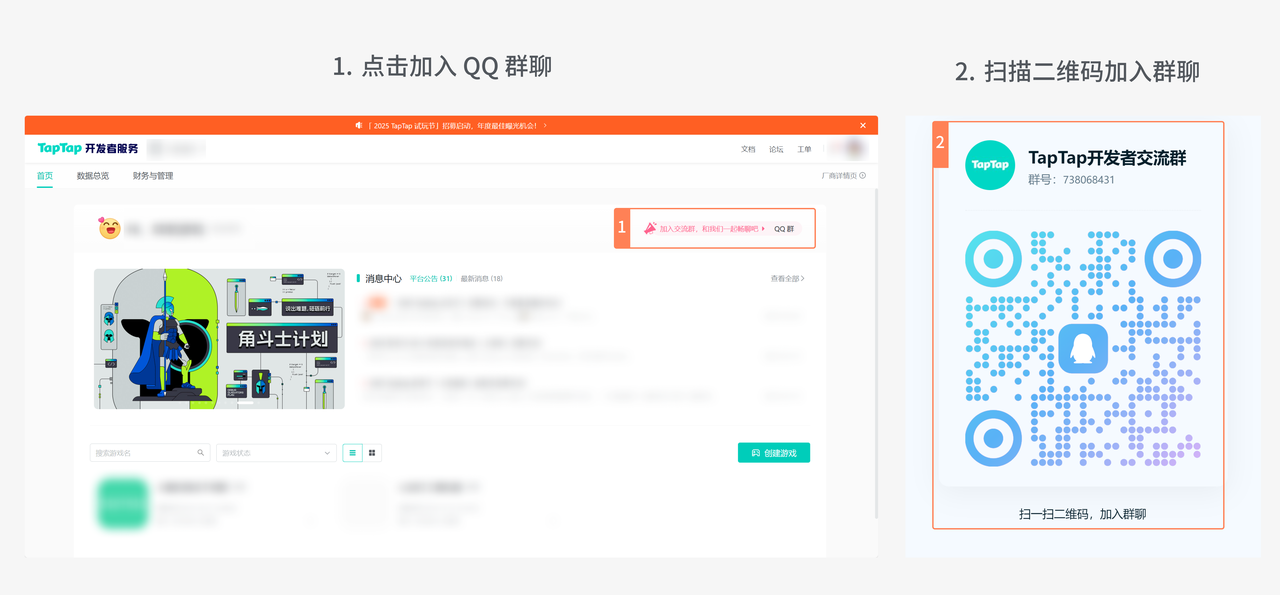Open the 工单 link in the header
Image resolution: width=1280 pixels, height=595 pixels.
(x=804, y=149)
